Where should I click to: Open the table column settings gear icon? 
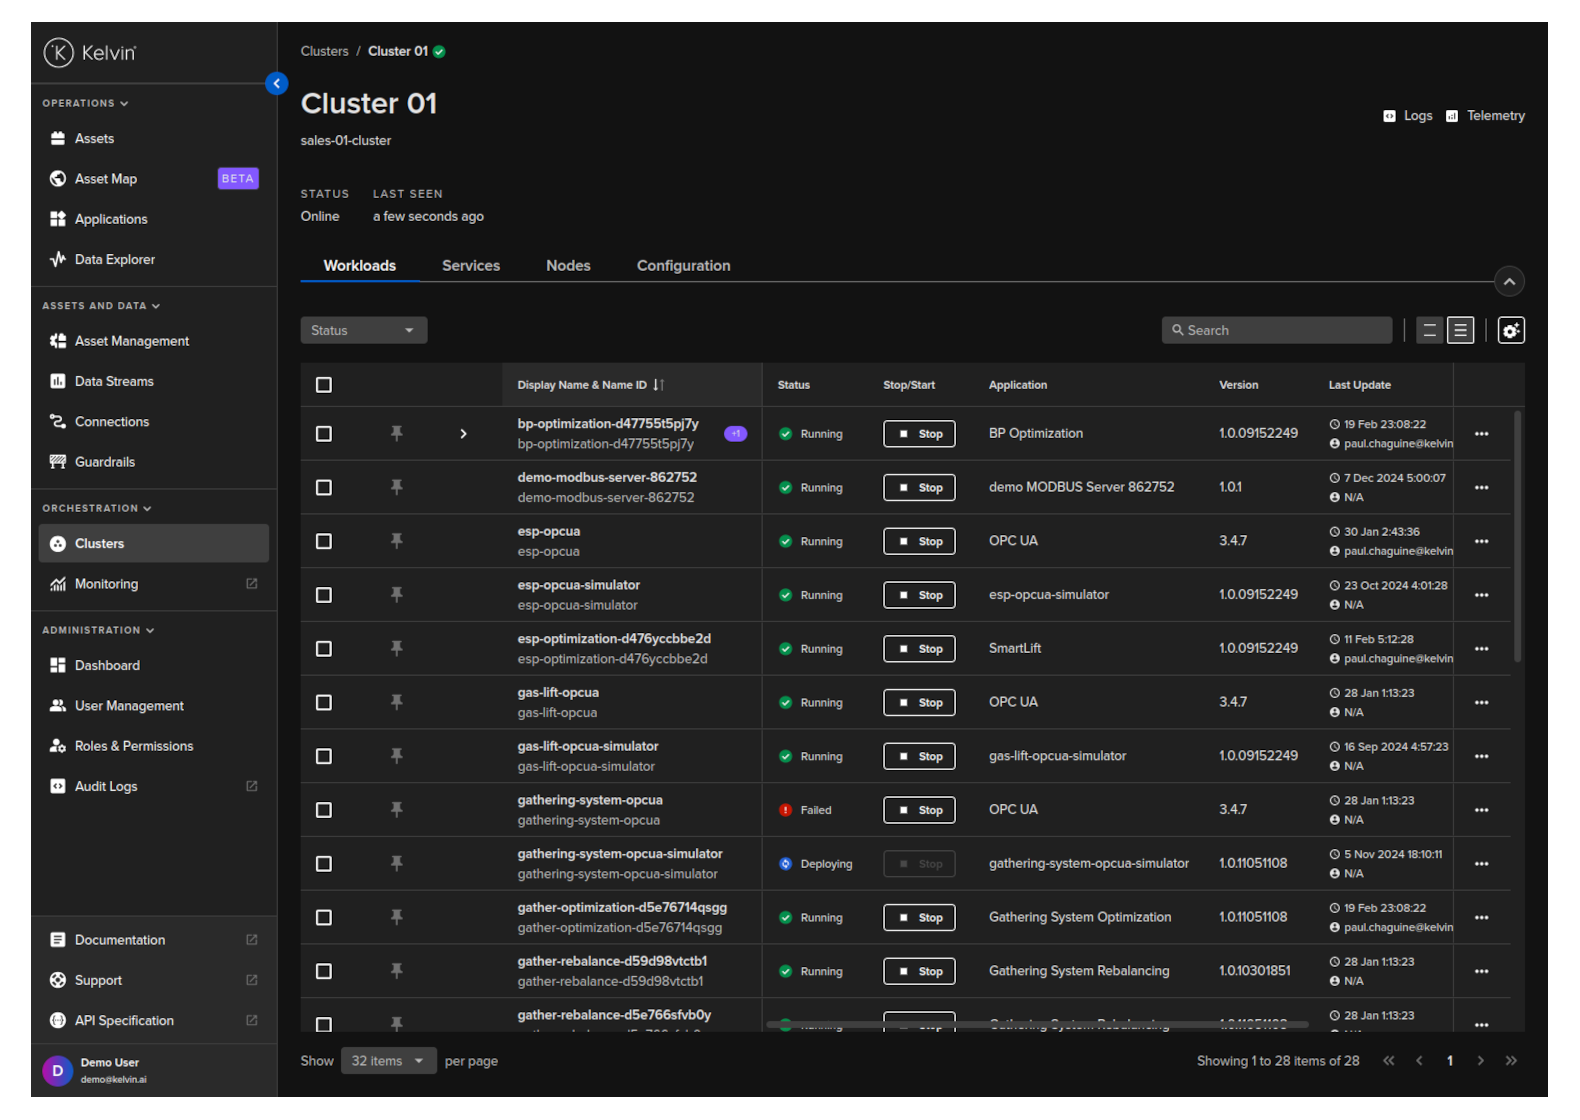point(1510,331)
